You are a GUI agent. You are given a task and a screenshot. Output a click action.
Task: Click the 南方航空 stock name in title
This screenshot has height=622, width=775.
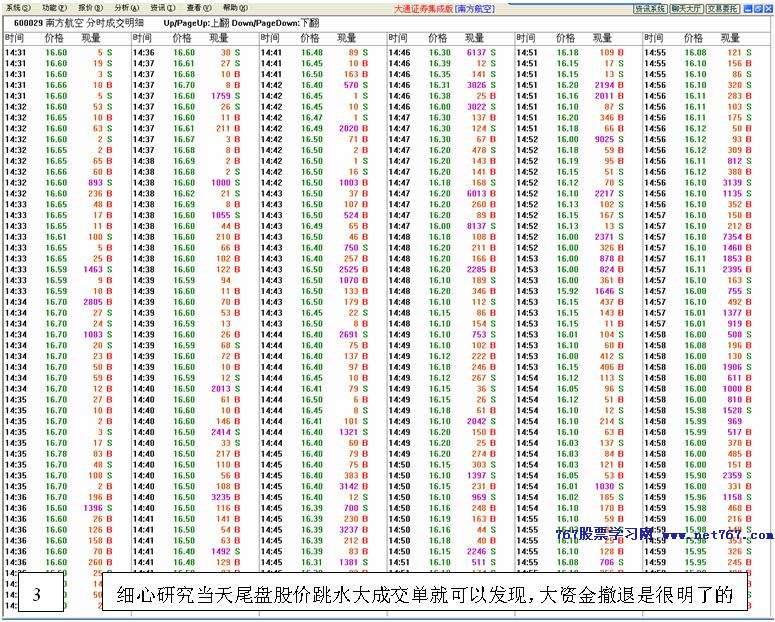coord(63,22)
